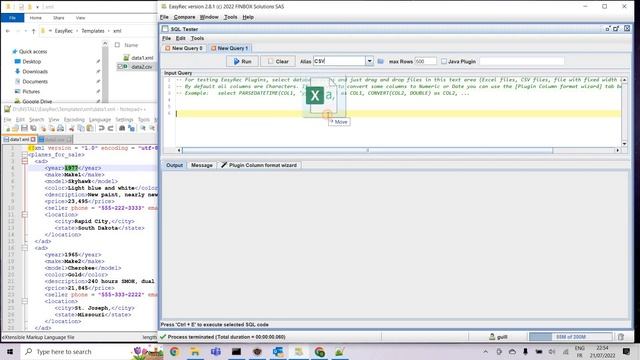
Task: Open the Share tab in File Explorer ribbon
Action: click(x=58, y=18)
